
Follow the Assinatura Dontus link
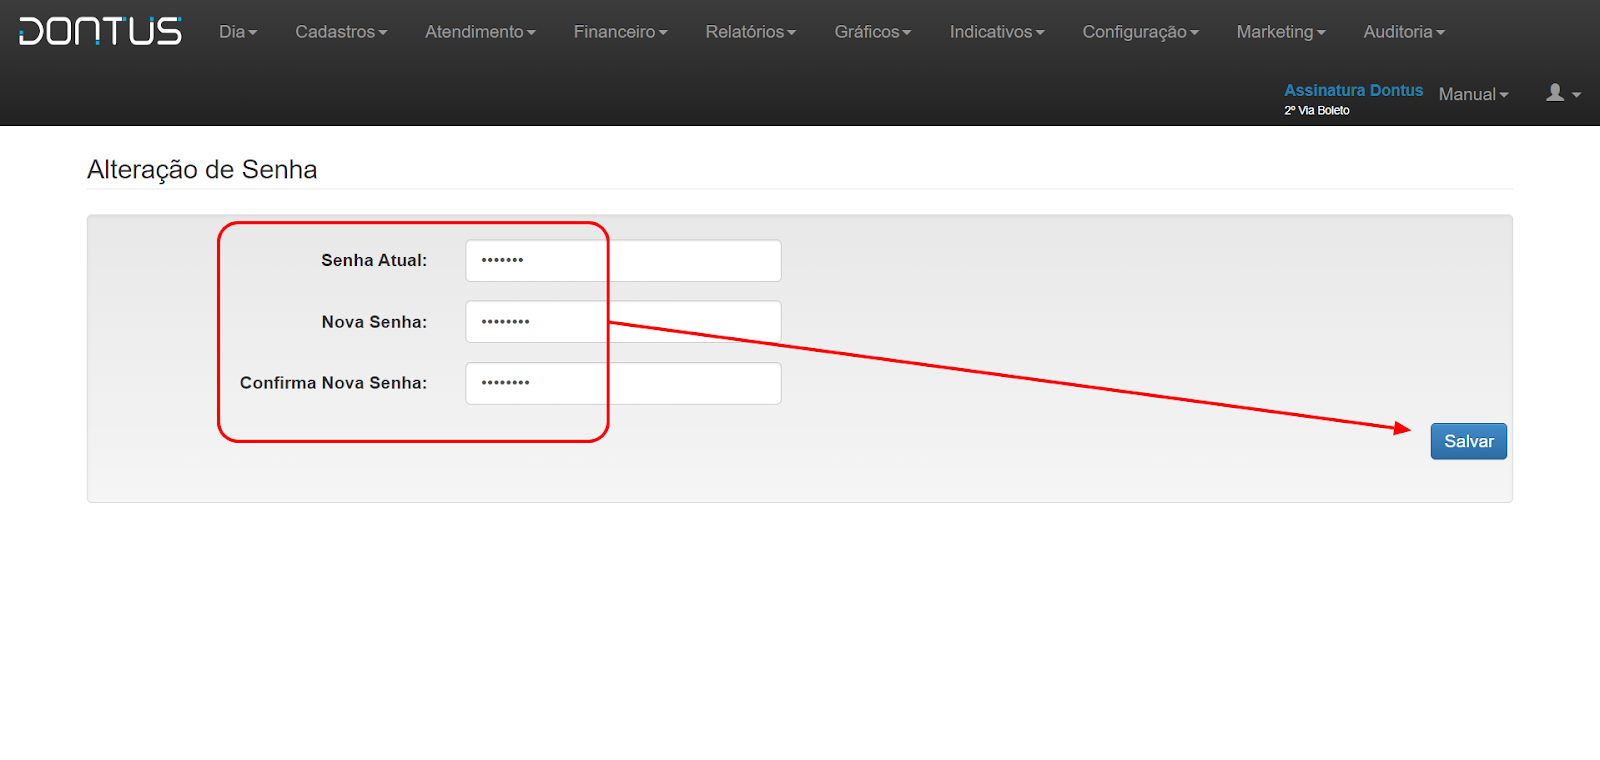click(1353, 90)
